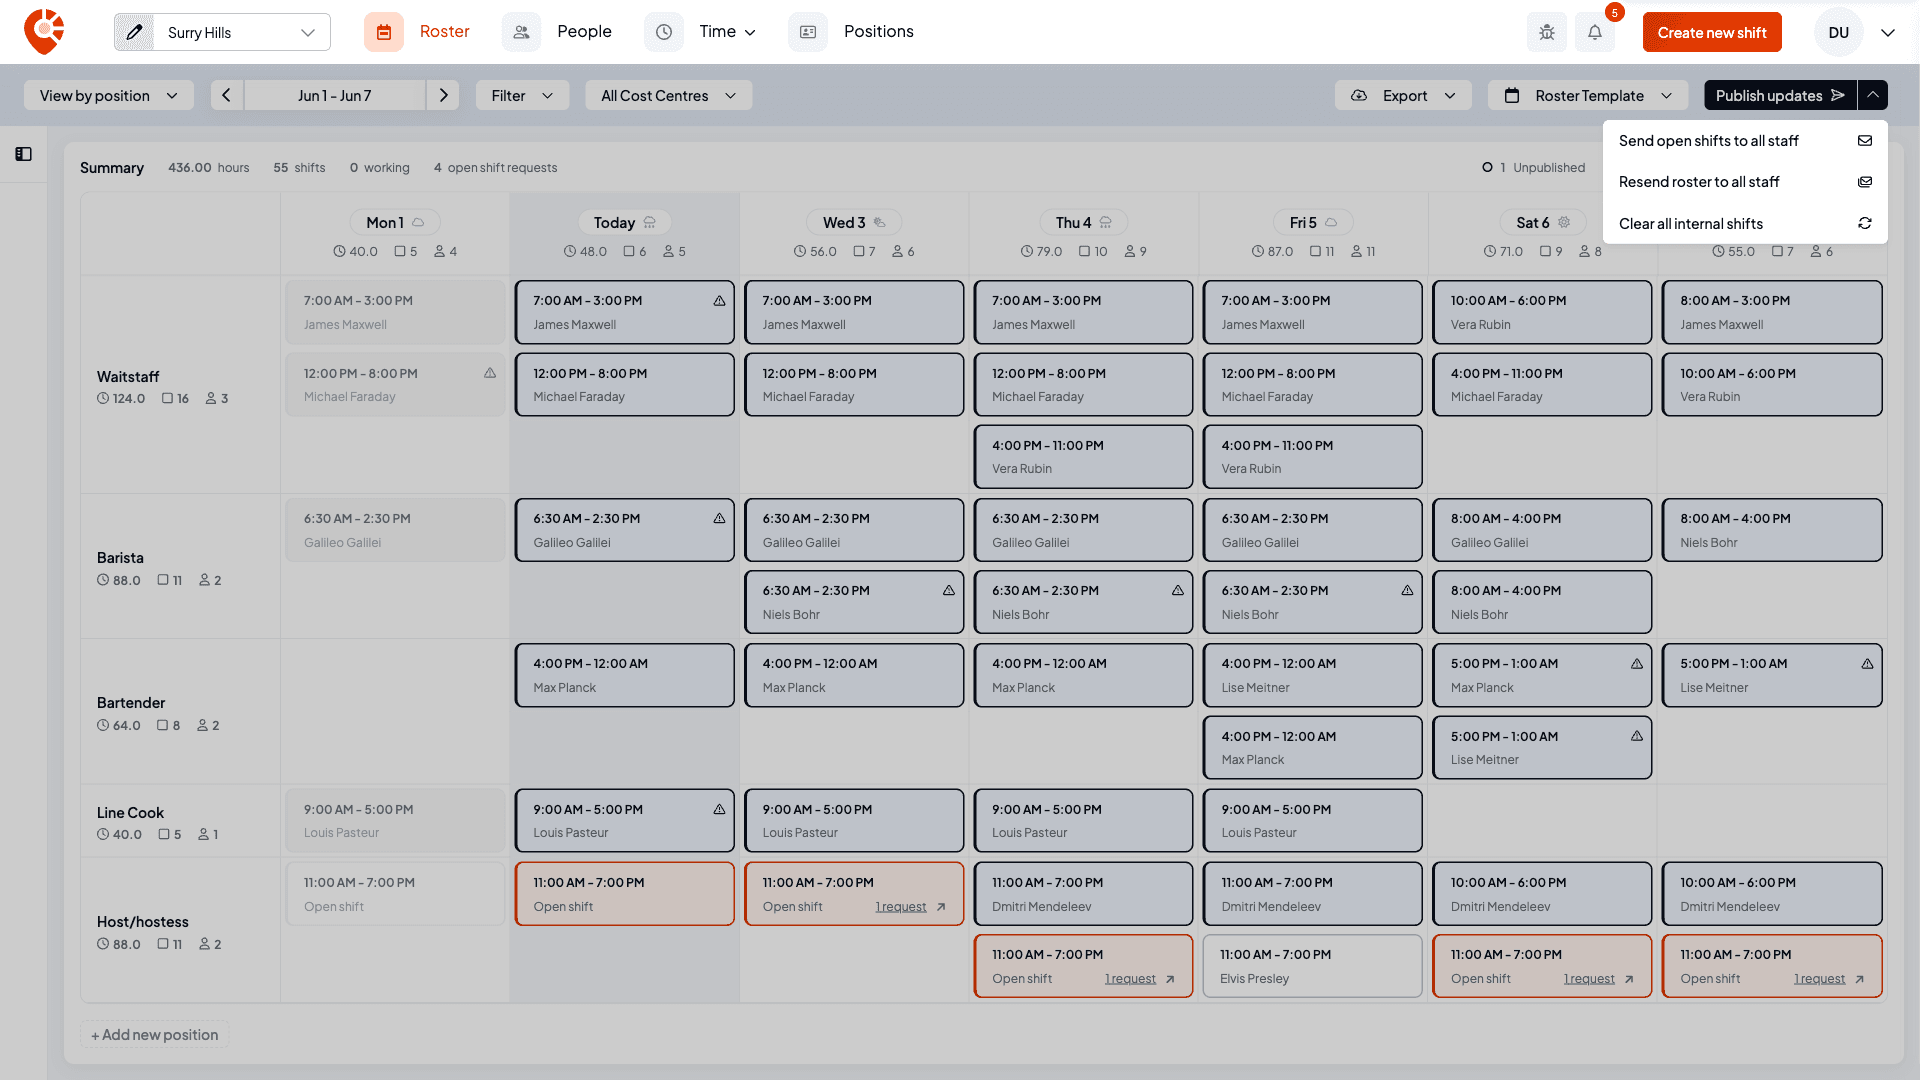
Task: Open the Roster Template dropdown
Action: click(1588, 95)
